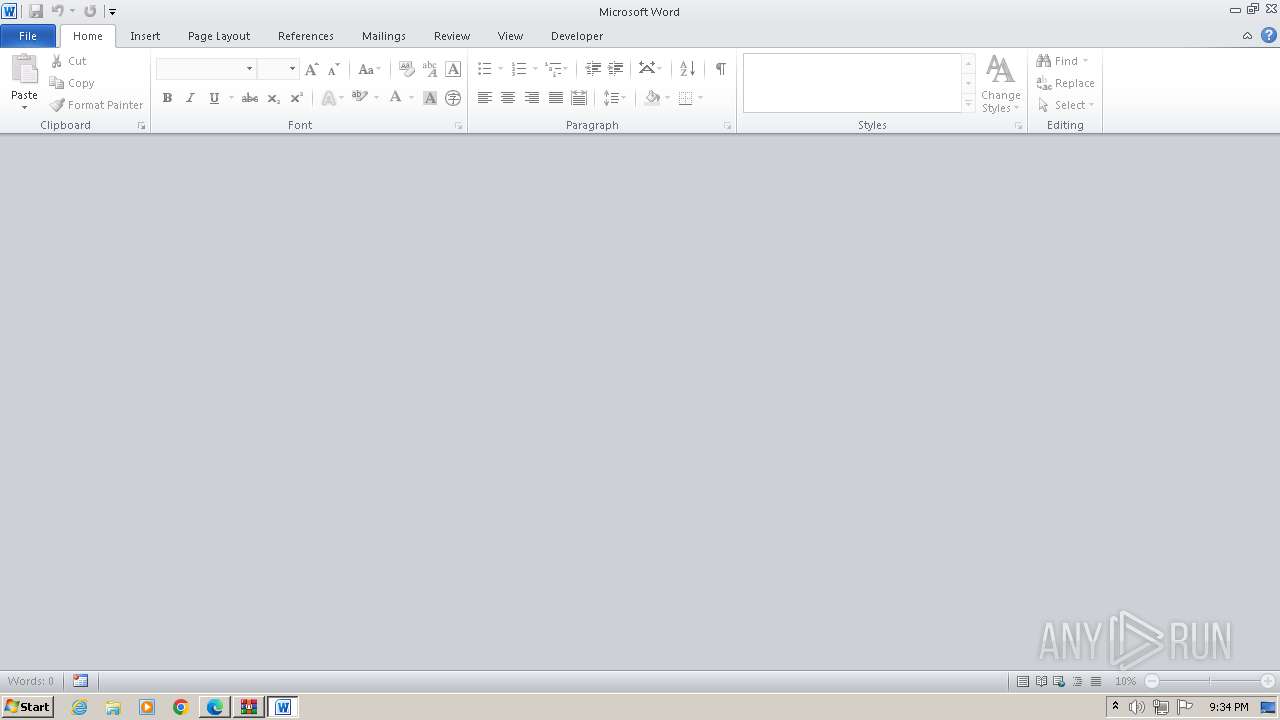Click the macro recording status bar icon
Viewport: 1280px width, 720px height.
tap(80, 681)
